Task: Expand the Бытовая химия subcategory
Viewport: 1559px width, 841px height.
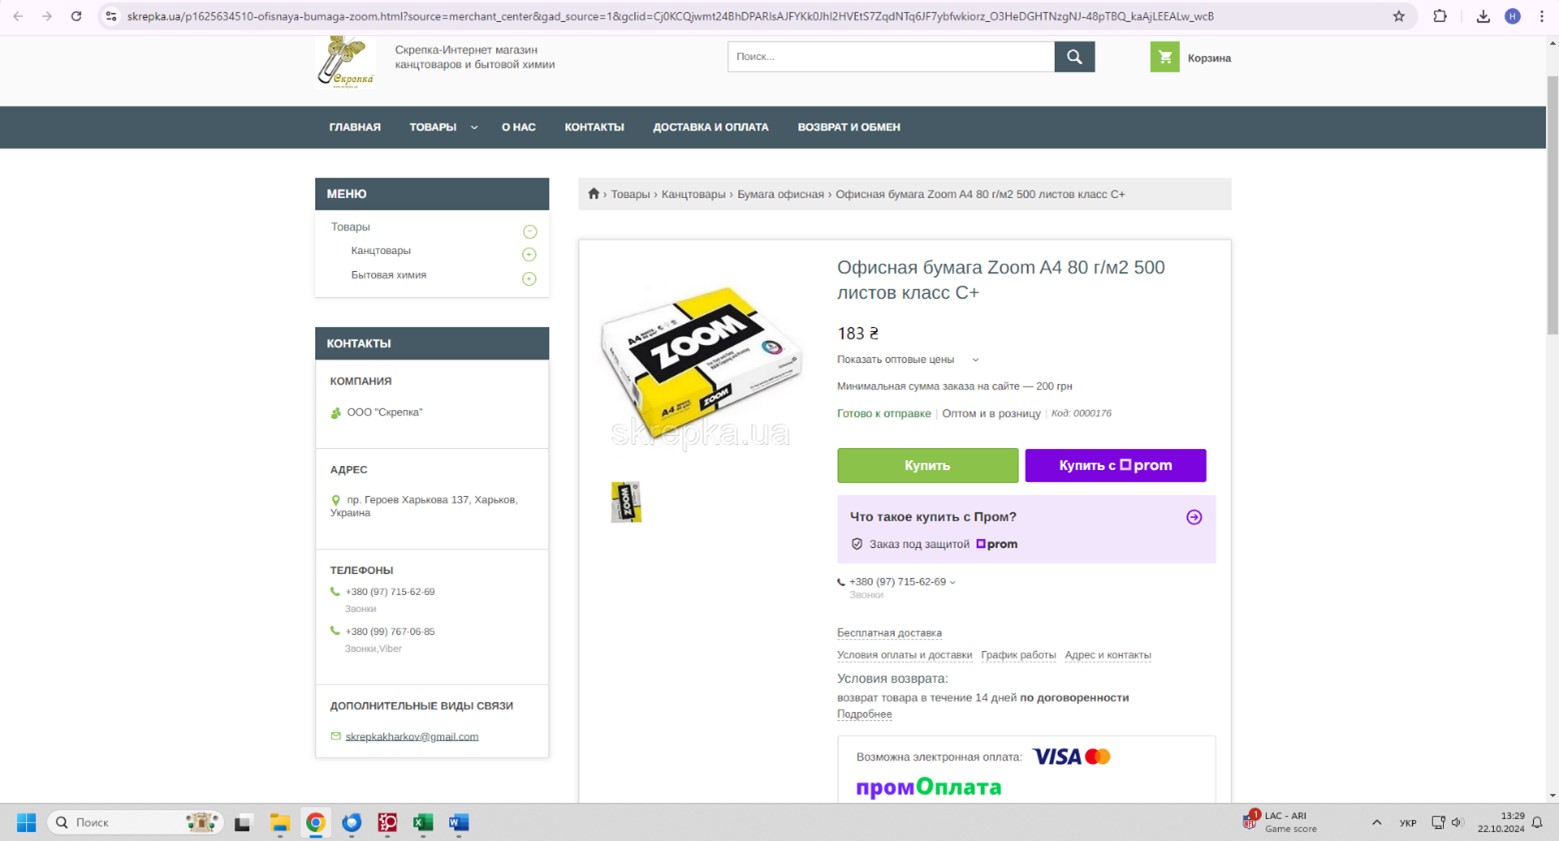Action: coord(529,279)
